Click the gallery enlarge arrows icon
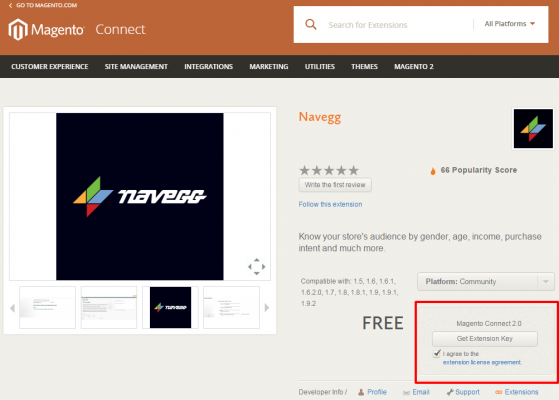The height and width of the screenshot is (400, 559). coord(256,267)
